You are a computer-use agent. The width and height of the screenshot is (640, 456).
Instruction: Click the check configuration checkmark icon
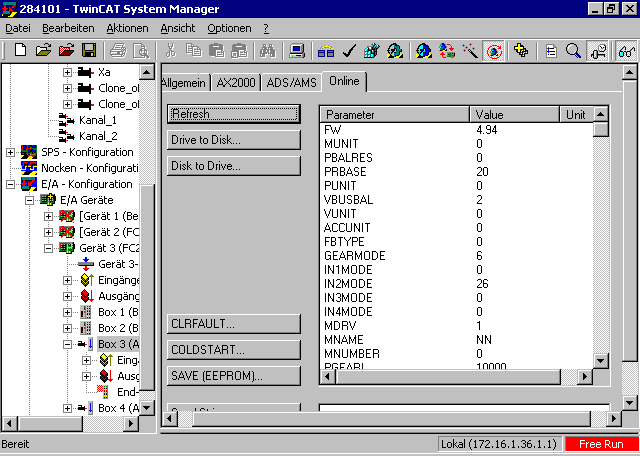349,51
